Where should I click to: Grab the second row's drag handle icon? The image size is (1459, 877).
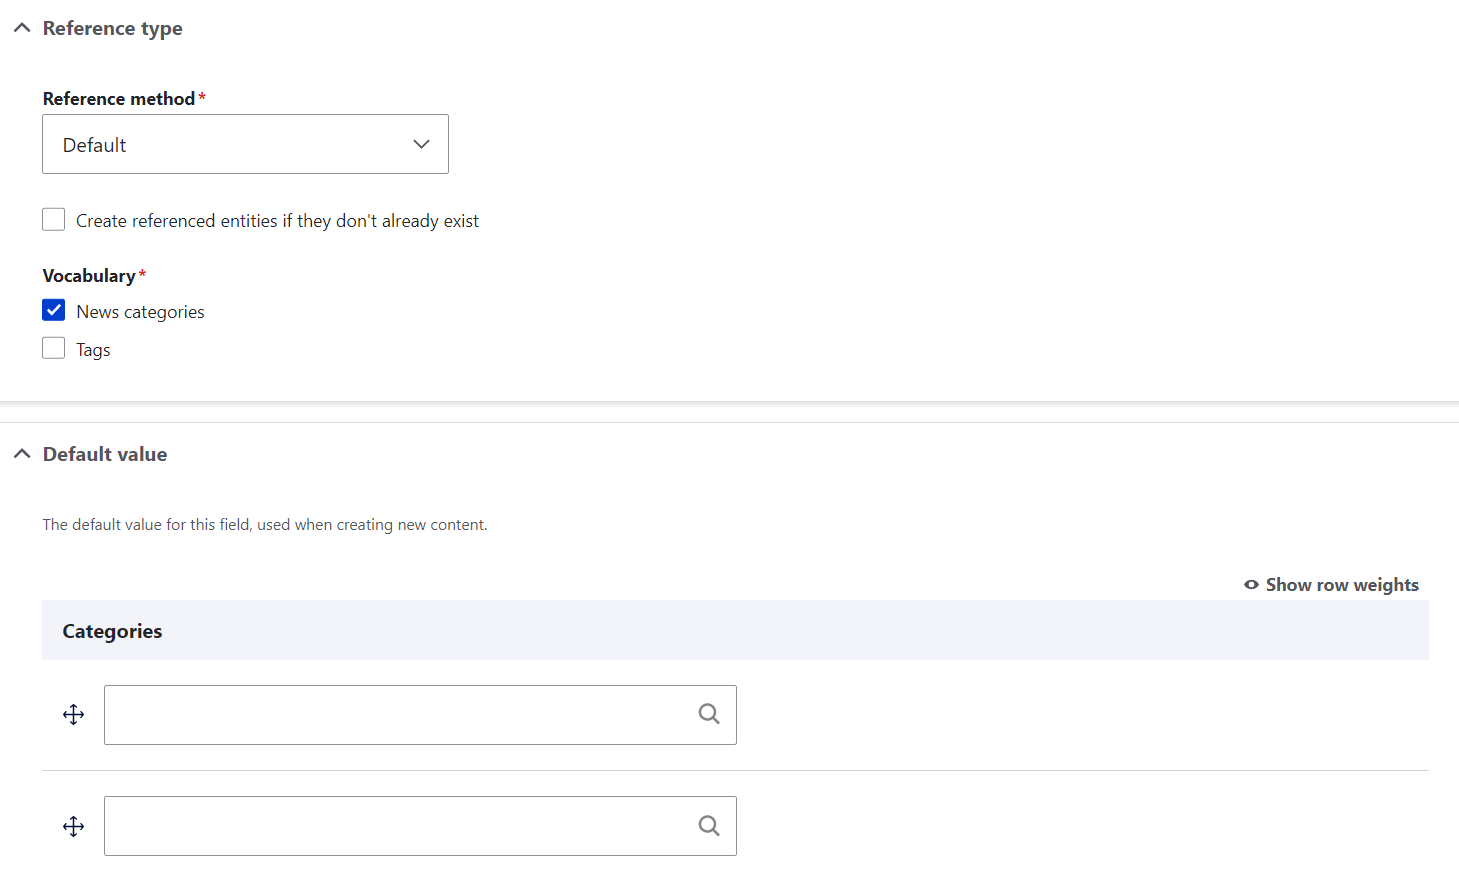(73, 827)
